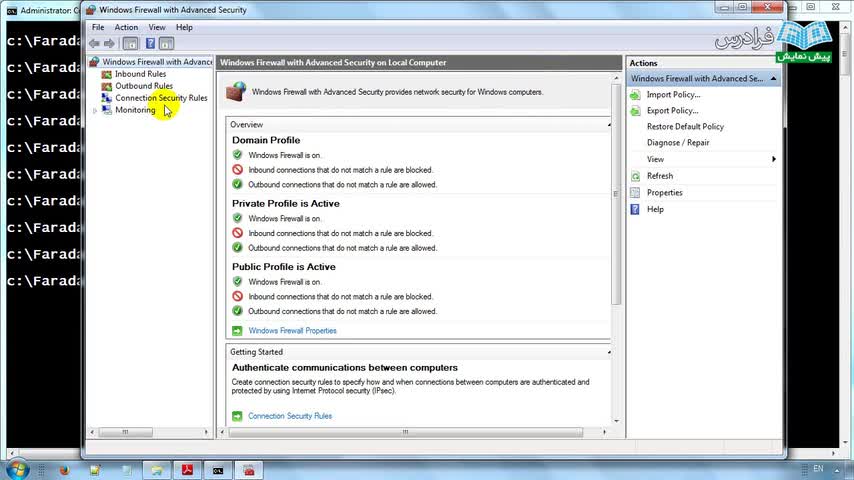Click Import Policy... action
This screenshot has height=480, width=854.
point(673,95)
